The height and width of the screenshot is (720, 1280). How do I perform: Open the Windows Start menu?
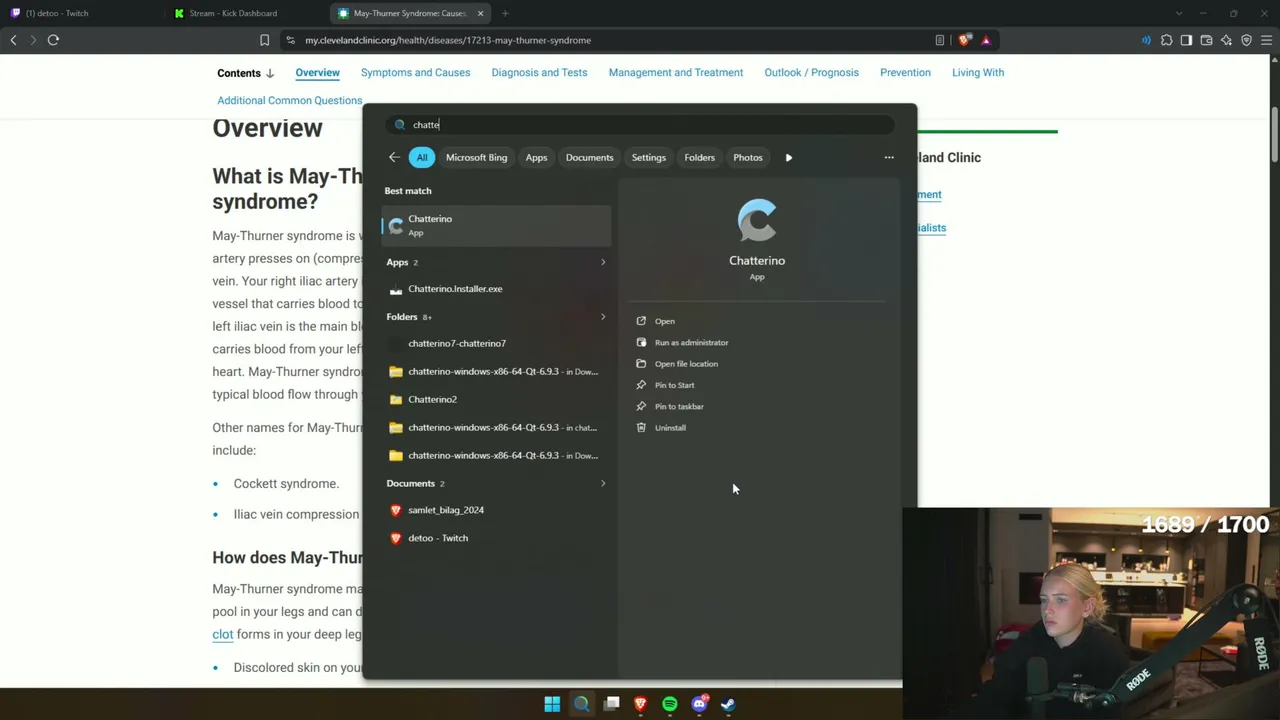click(x=552, y=704)
